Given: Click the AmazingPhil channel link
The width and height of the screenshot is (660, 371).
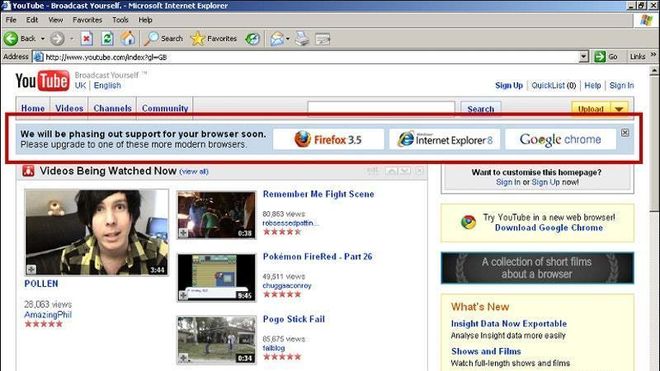Looking at the screenshot, I should 48,315.
